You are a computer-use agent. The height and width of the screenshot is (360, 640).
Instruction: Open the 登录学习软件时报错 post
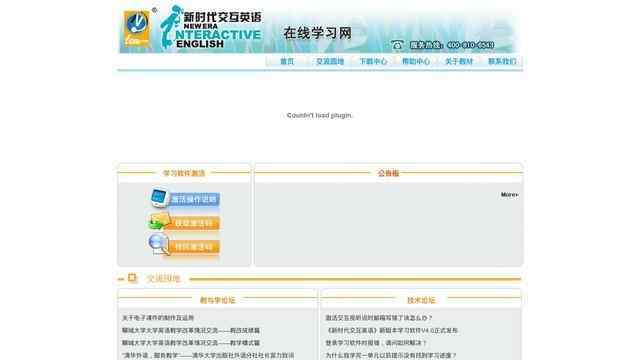[376, 343]
